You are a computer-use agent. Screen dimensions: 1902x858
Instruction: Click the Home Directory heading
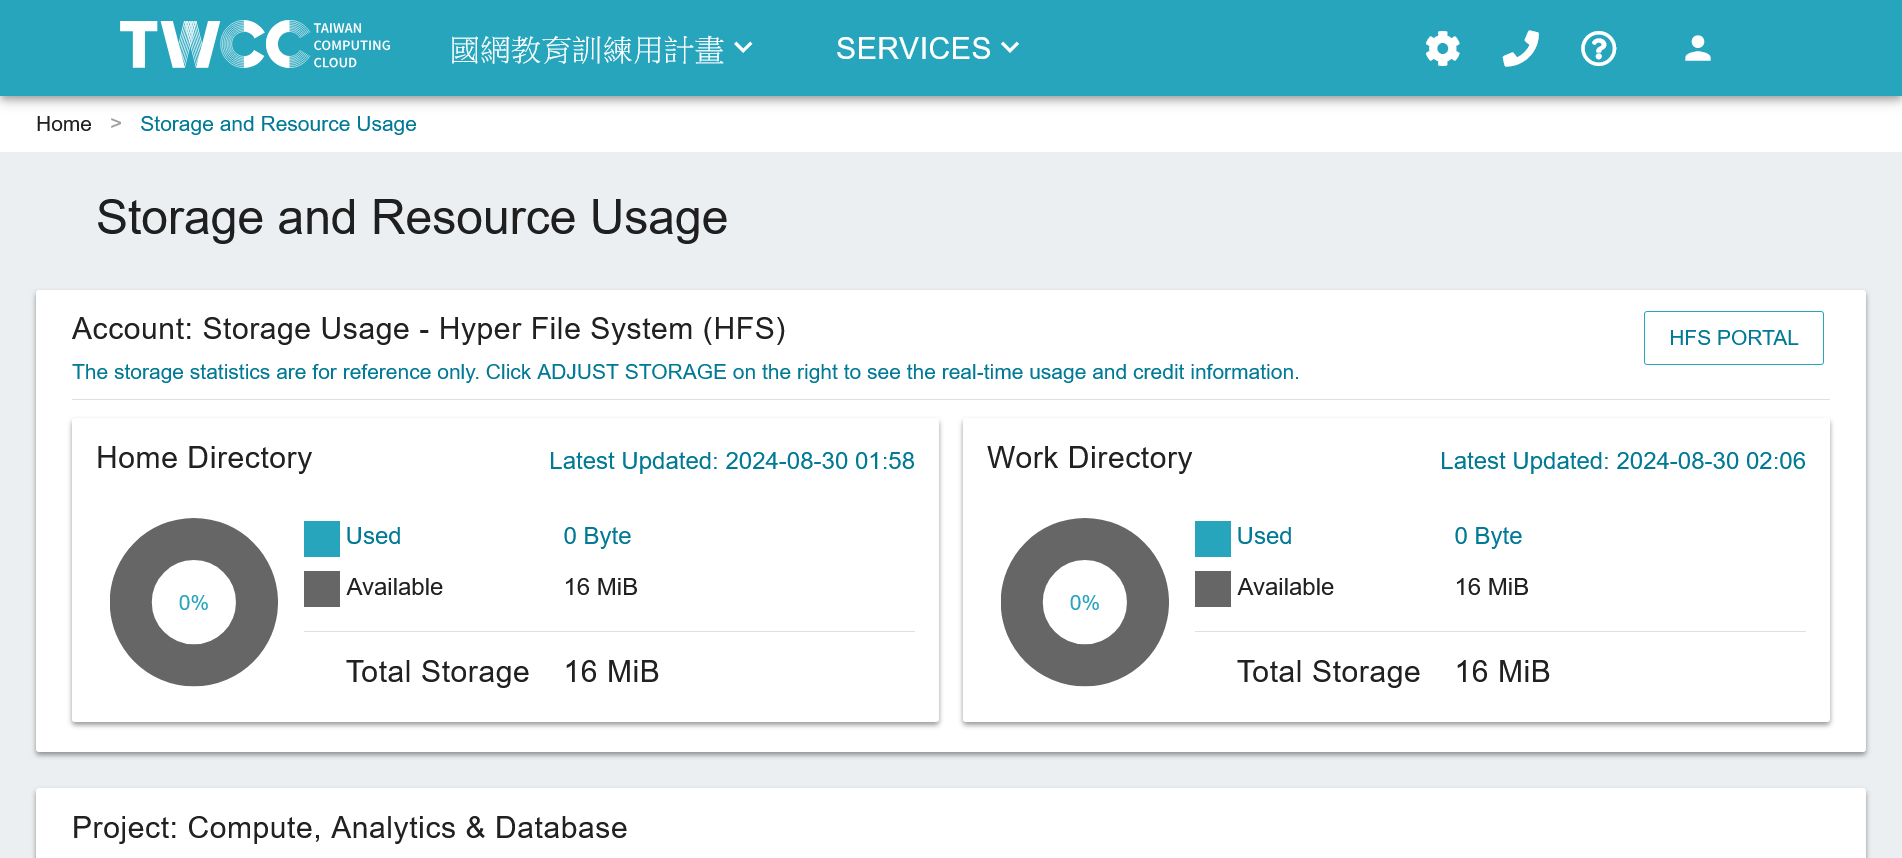[x=204, y=458]
